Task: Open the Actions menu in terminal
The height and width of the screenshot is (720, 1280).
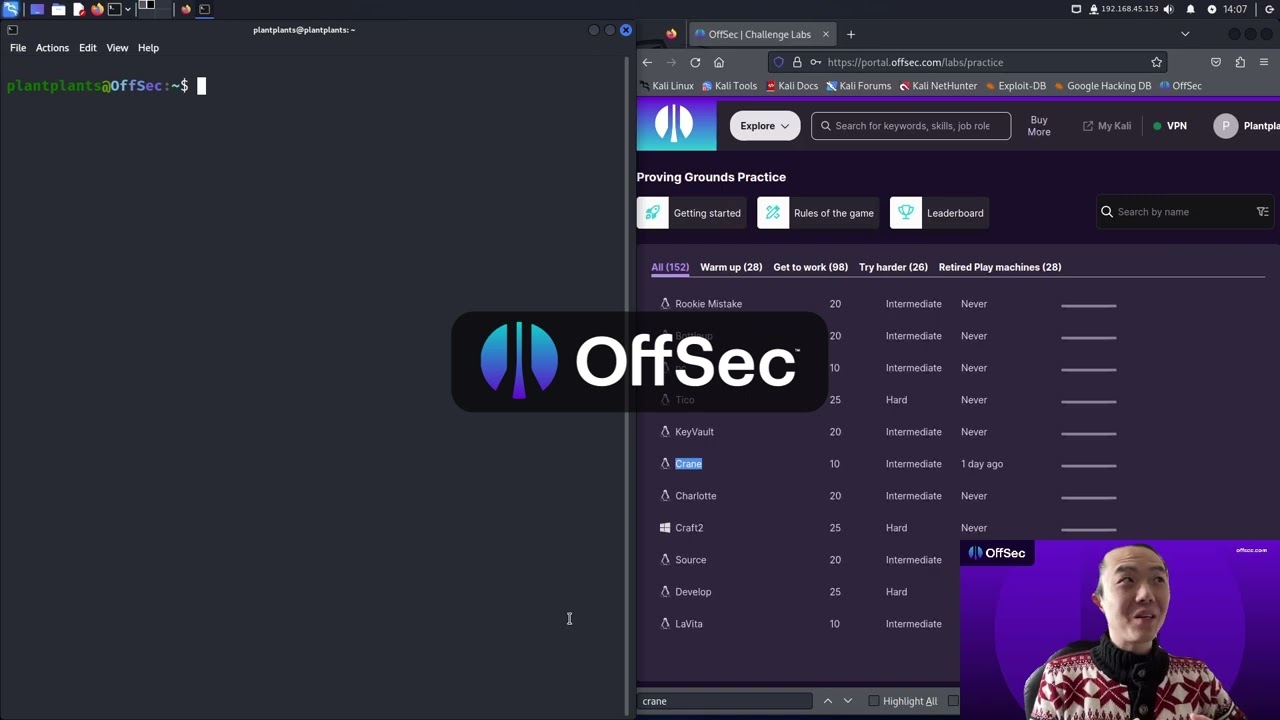Action: click(52, 48)
